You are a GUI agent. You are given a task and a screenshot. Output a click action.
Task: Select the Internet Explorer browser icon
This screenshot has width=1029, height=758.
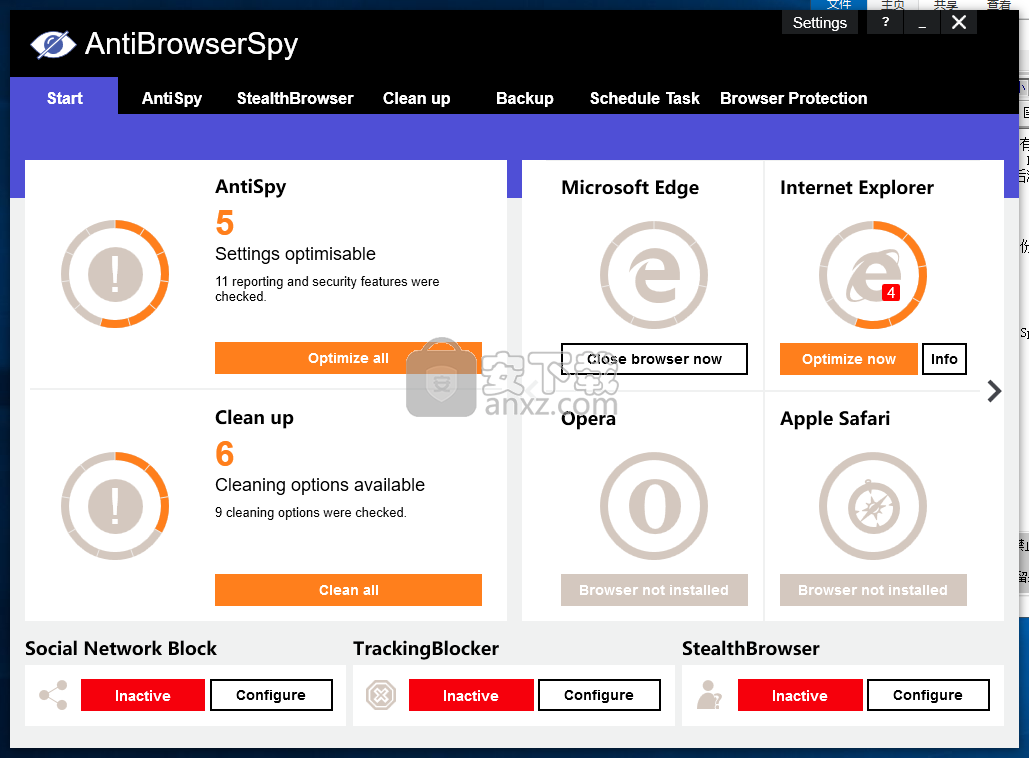point(873,275)
